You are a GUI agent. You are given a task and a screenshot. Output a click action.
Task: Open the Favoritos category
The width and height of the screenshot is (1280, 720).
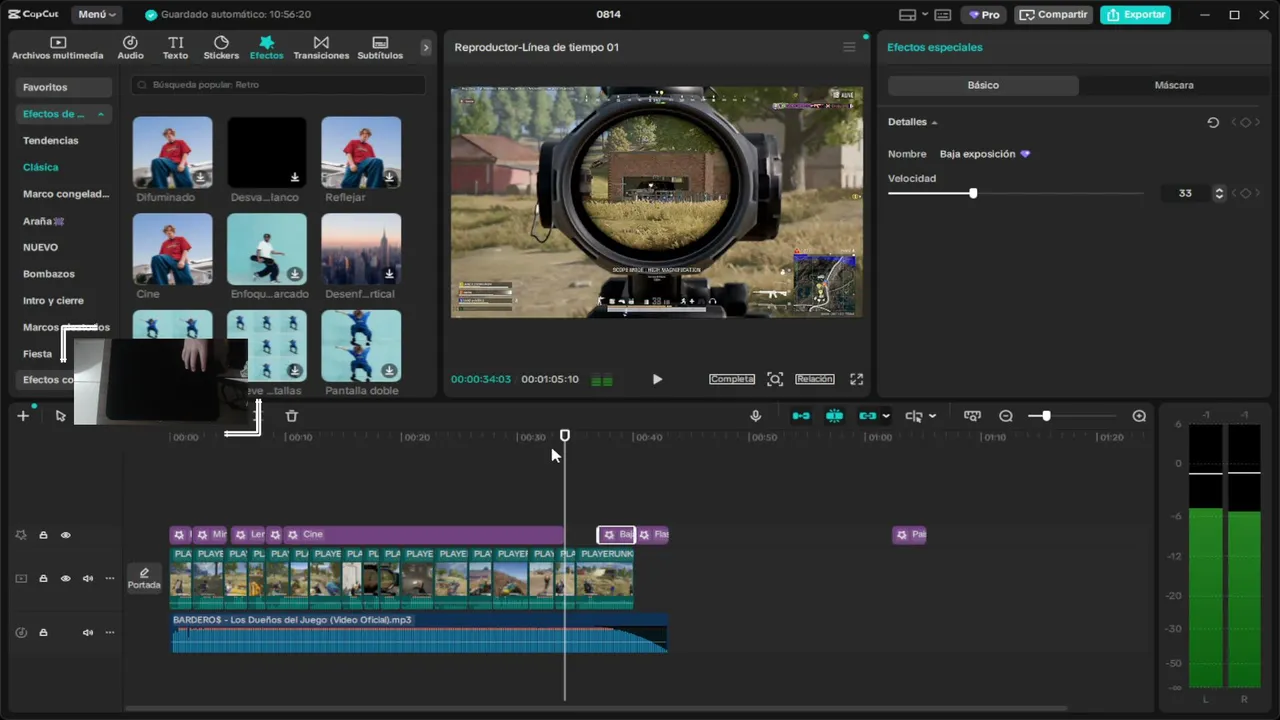pos(64,87)
